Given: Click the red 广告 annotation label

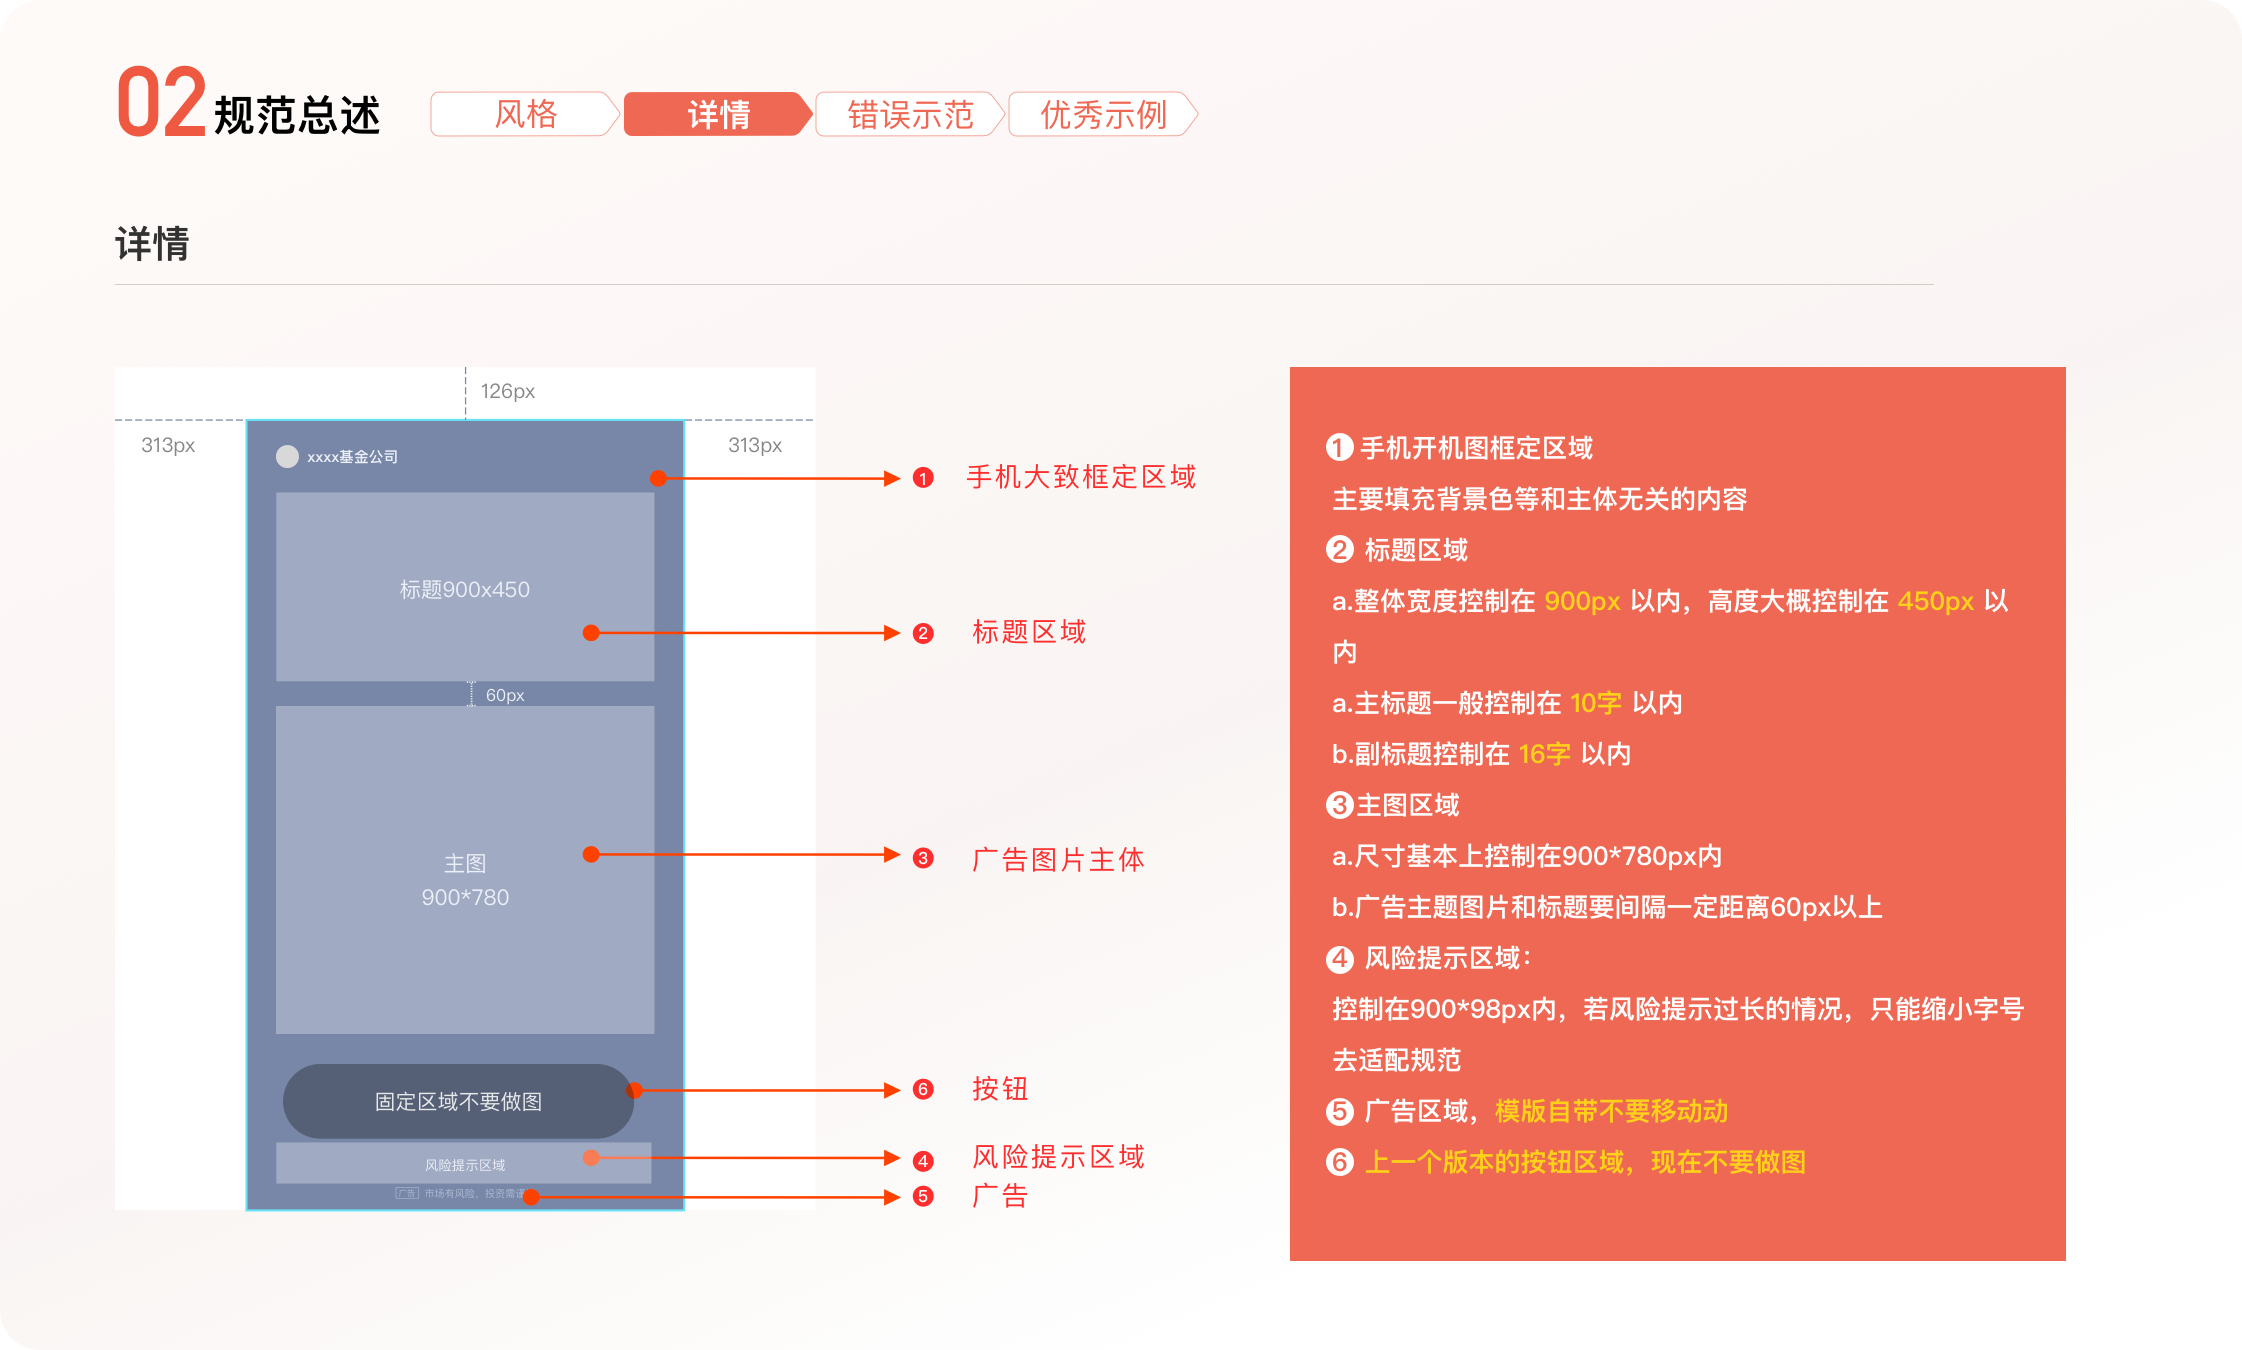Looking at the screenshot, I should click(x=1000, y=1195).
